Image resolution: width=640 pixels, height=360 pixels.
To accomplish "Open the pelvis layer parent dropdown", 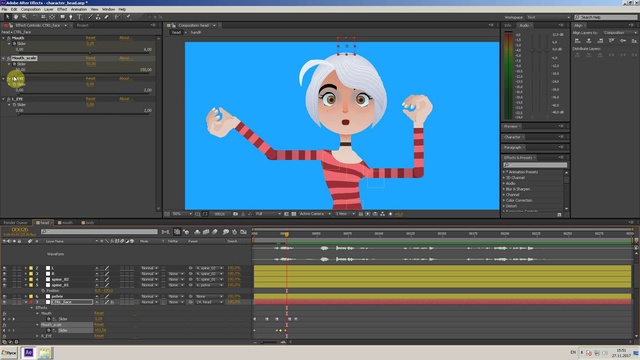I will (x=209, y=296).
